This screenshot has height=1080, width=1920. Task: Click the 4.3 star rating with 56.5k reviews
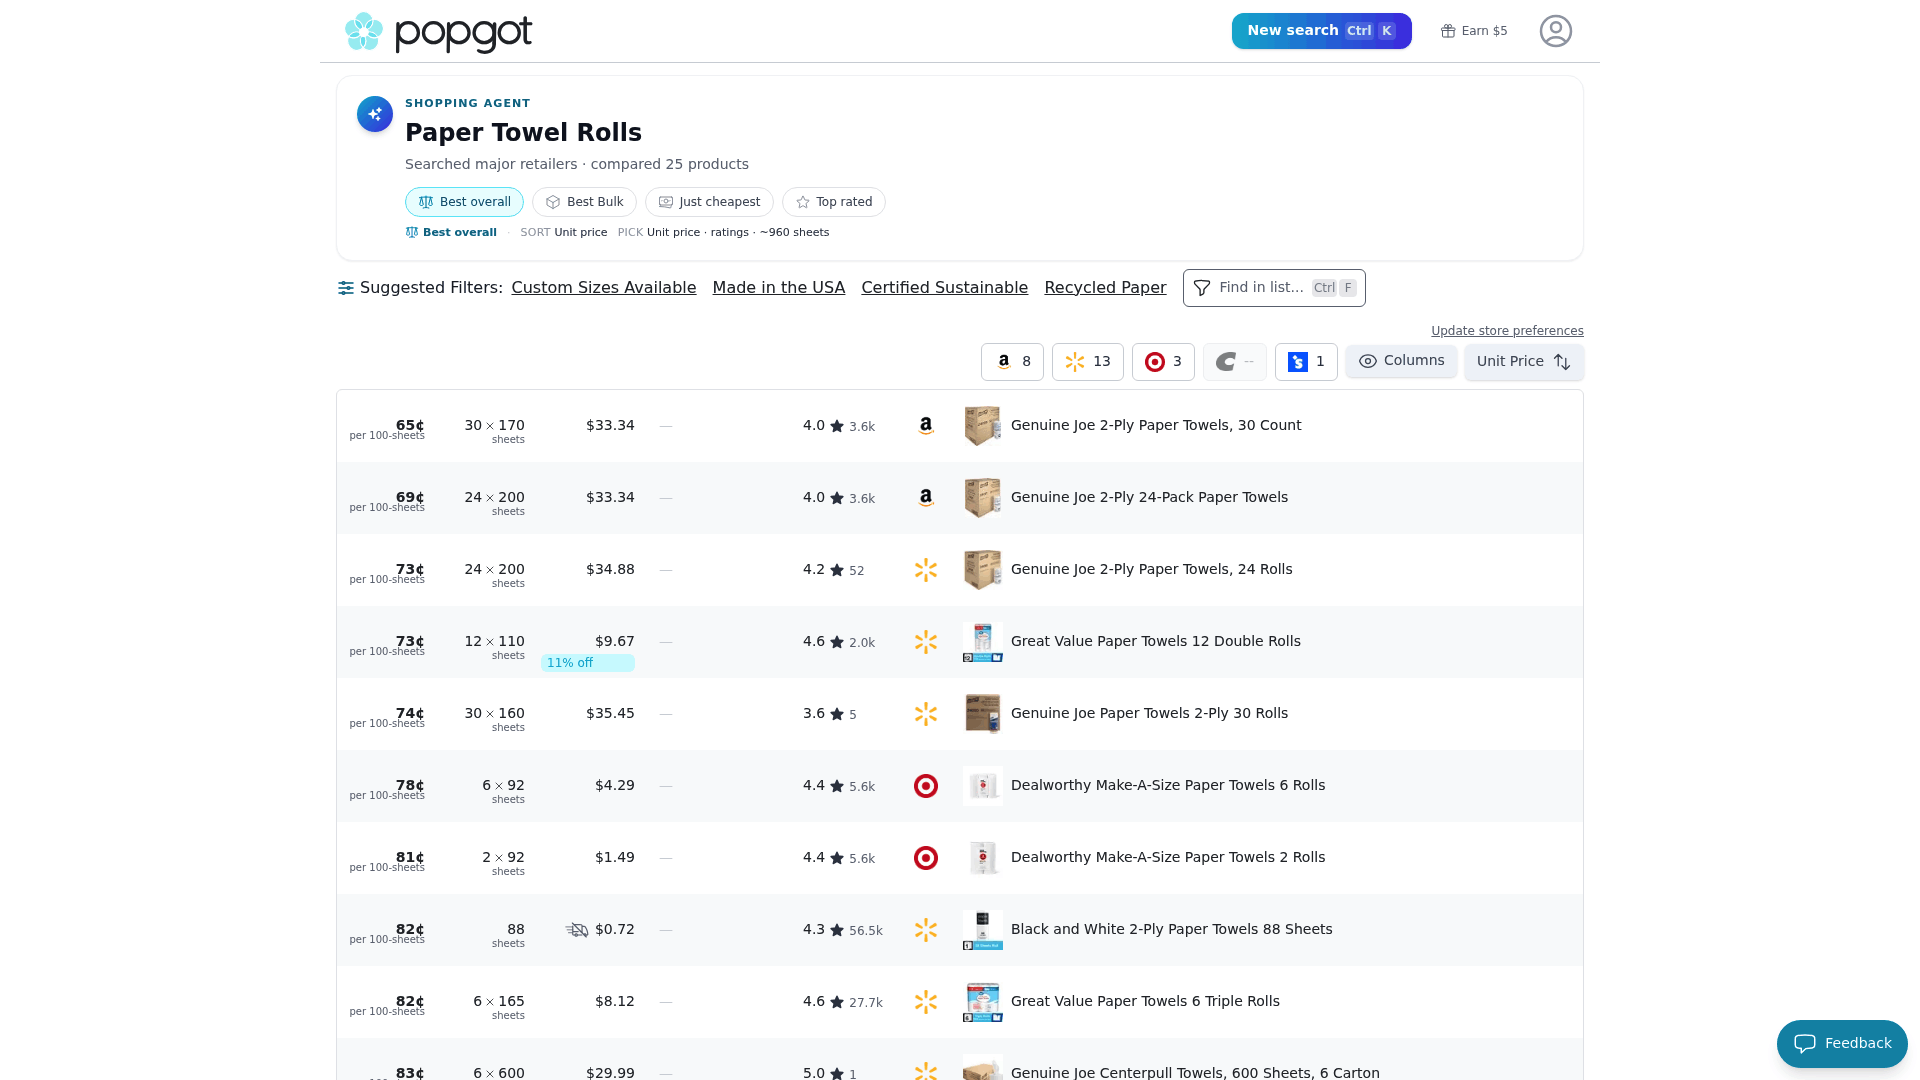(x=842, y=930)
